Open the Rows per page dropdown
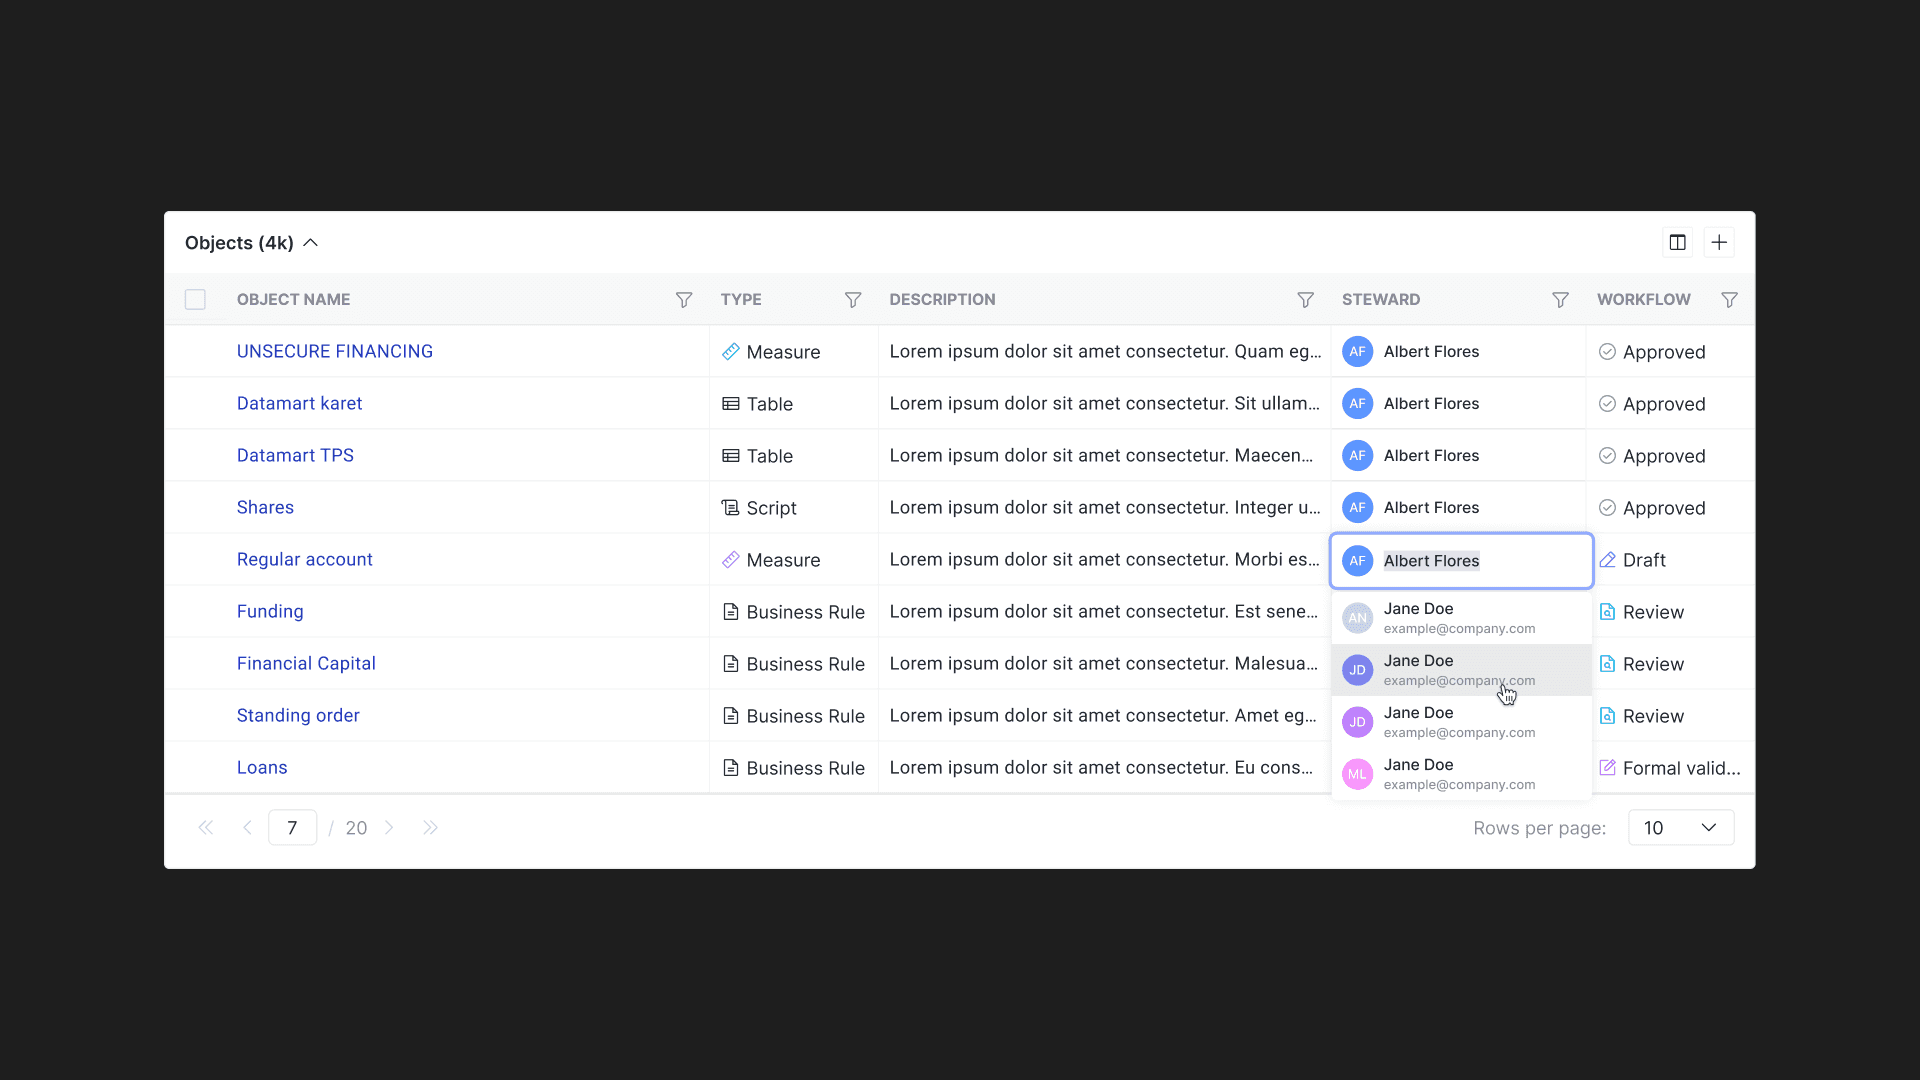 pyautogui.click(x=1681, y=828)
